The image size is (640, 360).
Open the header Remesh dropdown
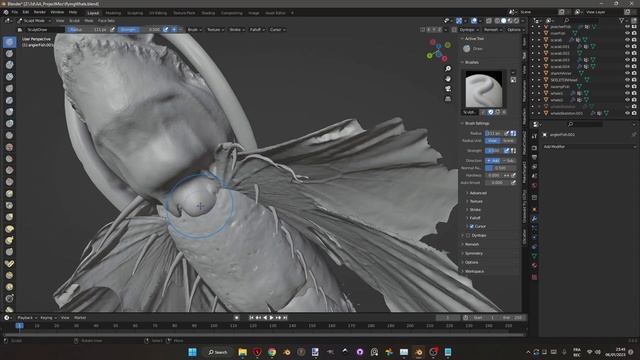click(492, 30)
